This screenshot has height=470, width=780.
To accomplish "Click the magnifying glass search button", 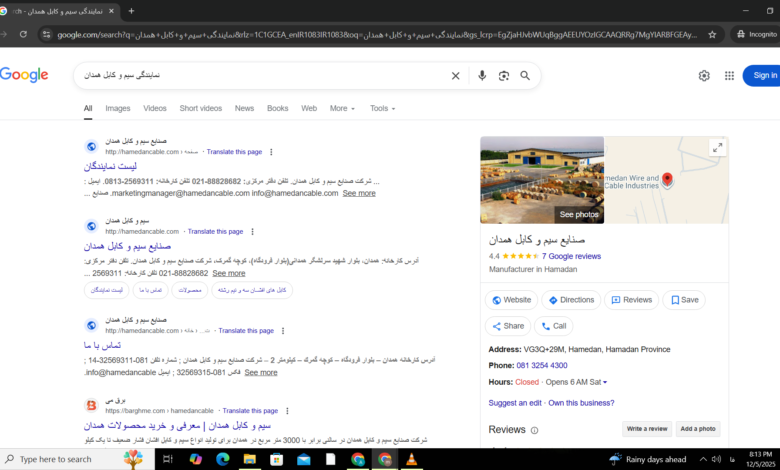I will point(525,76).
